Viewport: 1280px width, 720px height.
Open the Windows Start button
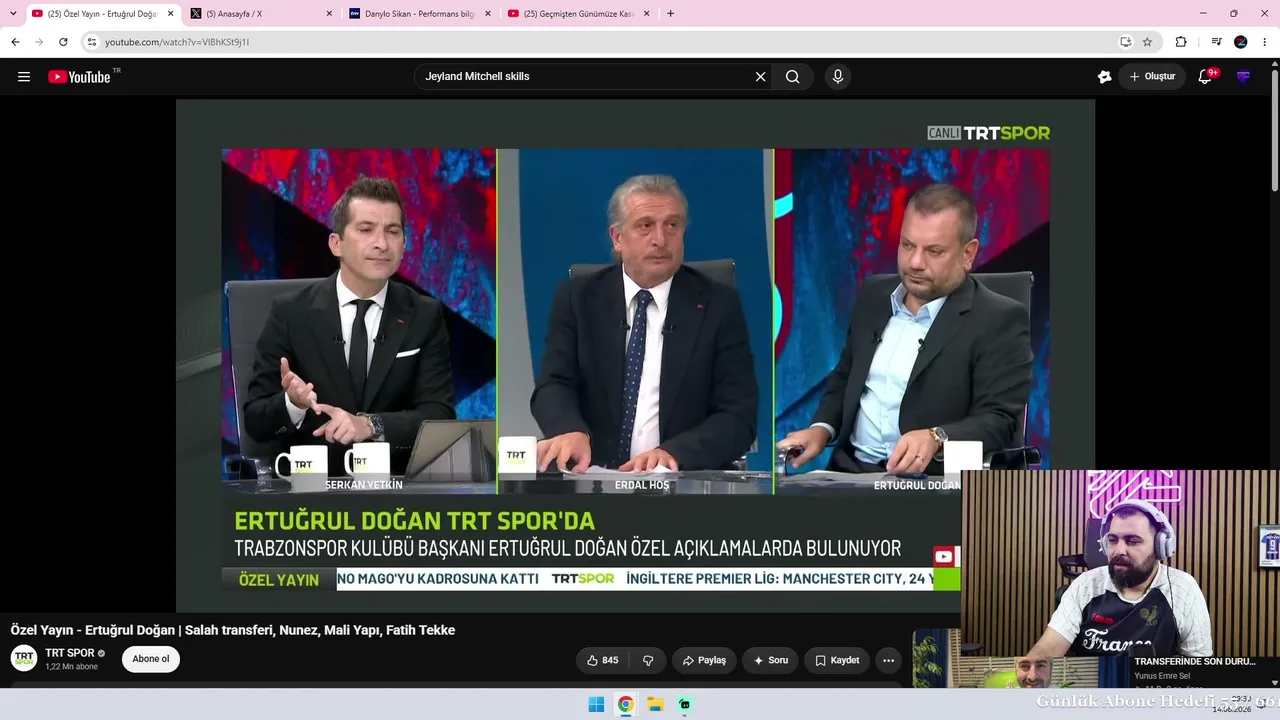(x=596, y=704)
